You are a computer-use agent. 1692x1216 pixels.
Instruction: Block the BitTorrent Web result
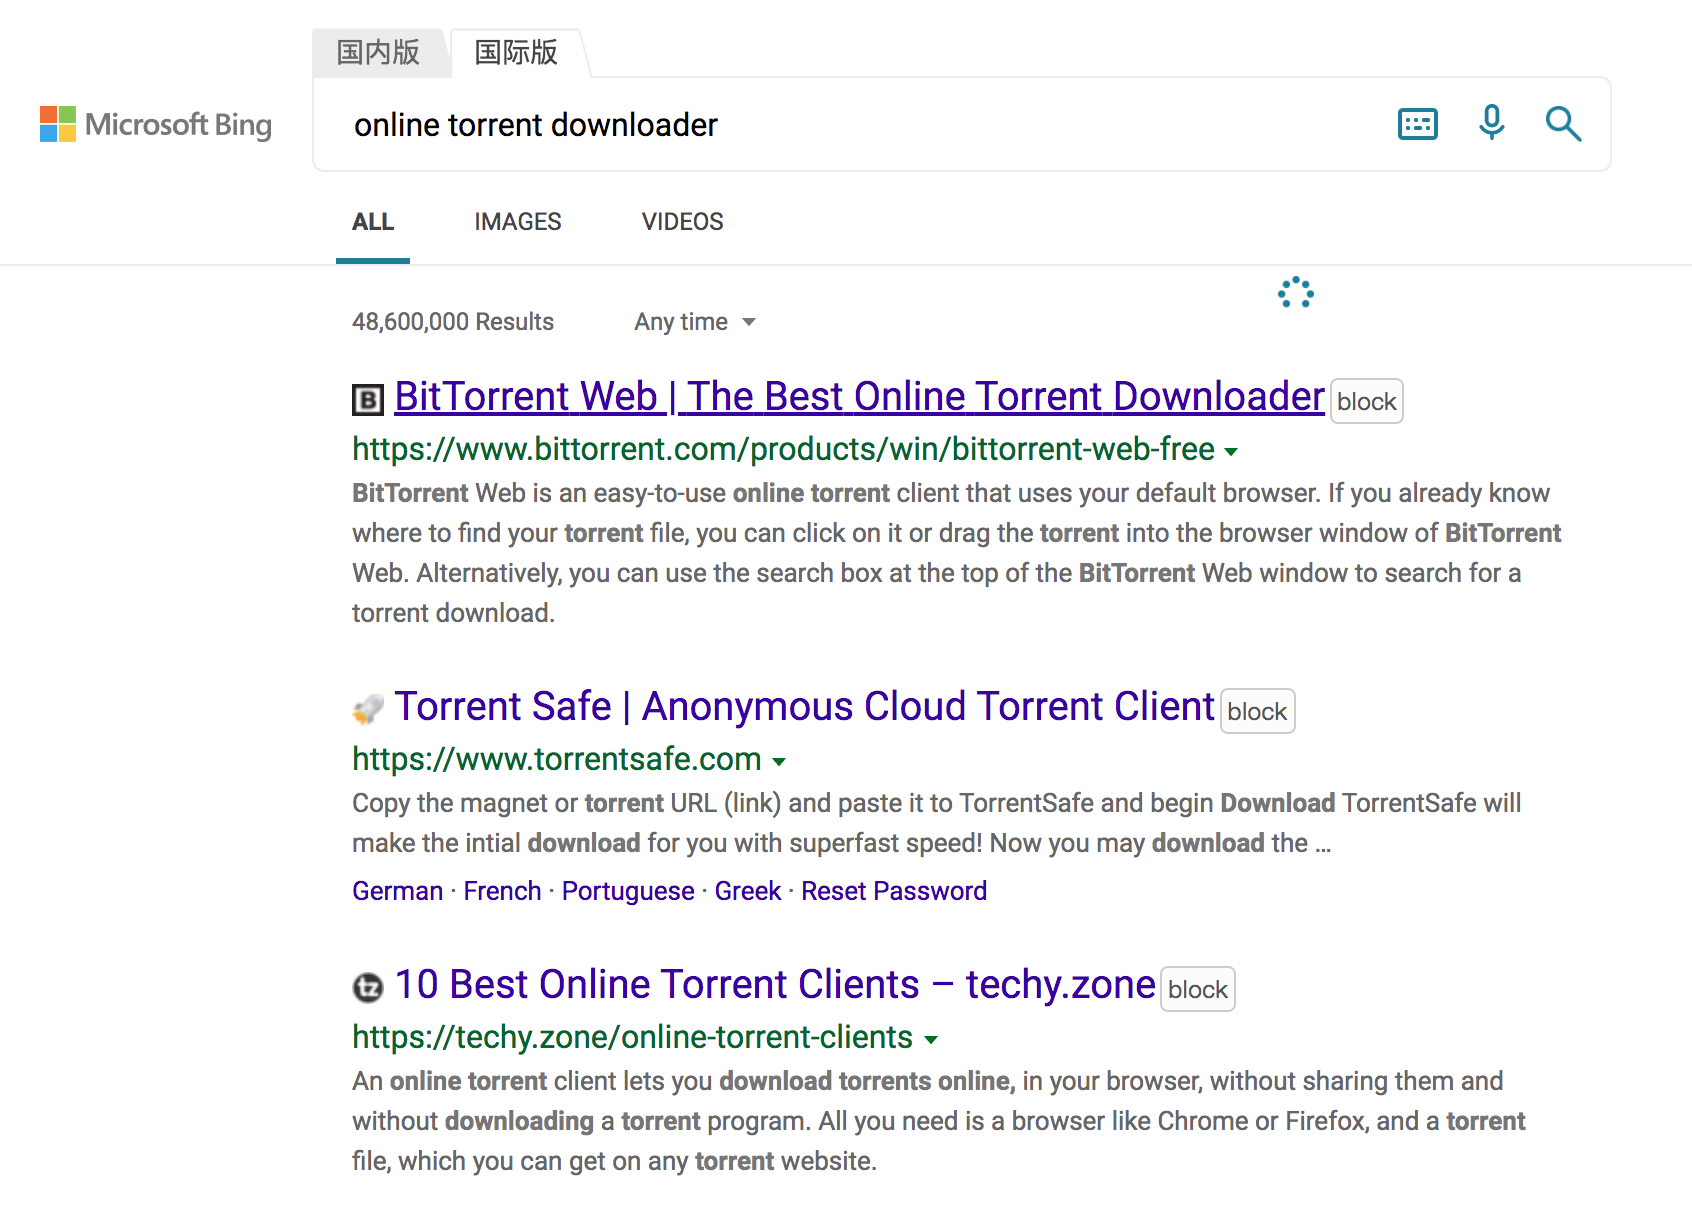(x=1367, y=401)
